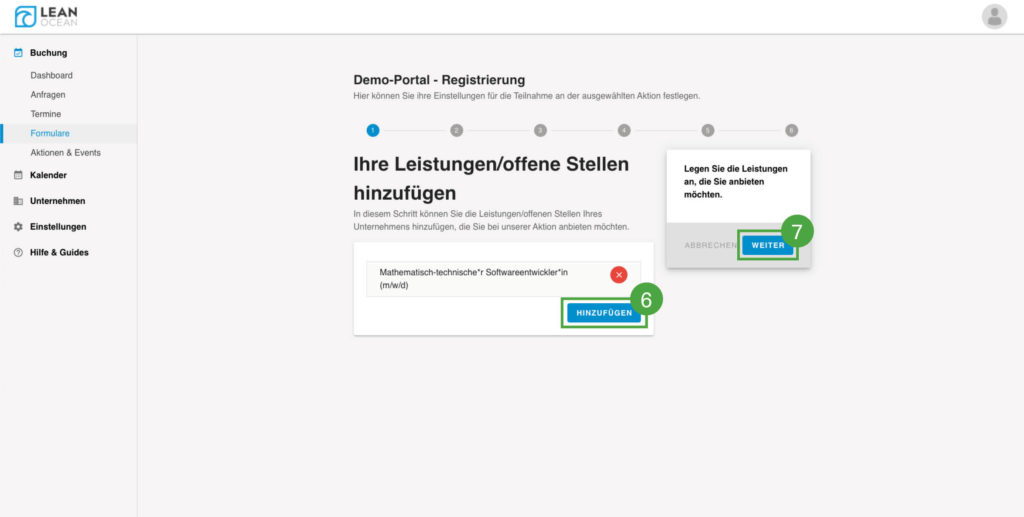
Task: Jump to step 4 in the stepper
Action: click(624, 130)
